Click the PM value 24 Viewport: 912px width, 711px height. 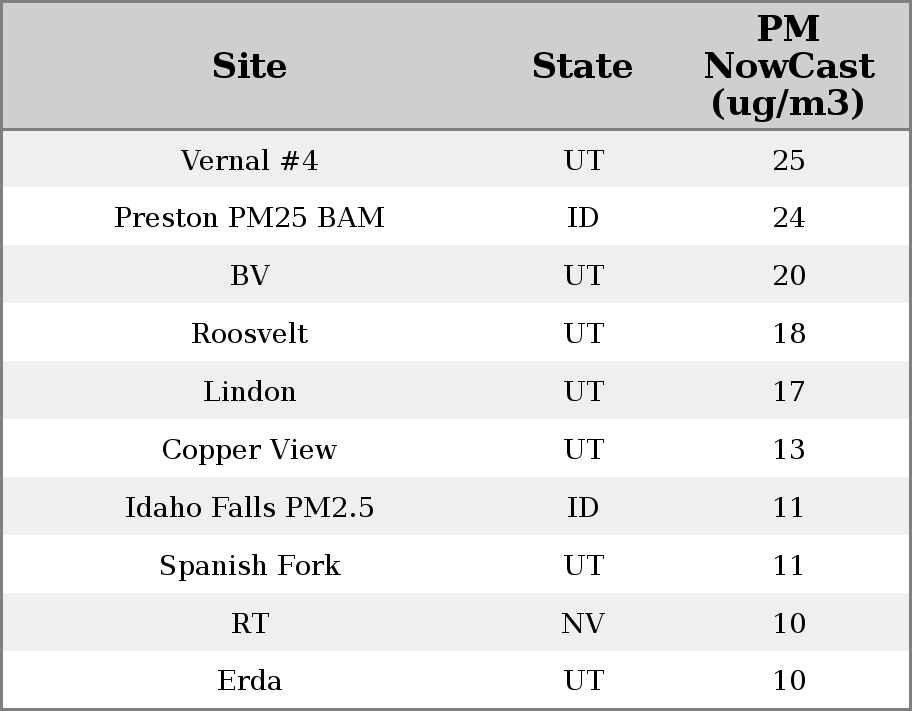(789, 218)
